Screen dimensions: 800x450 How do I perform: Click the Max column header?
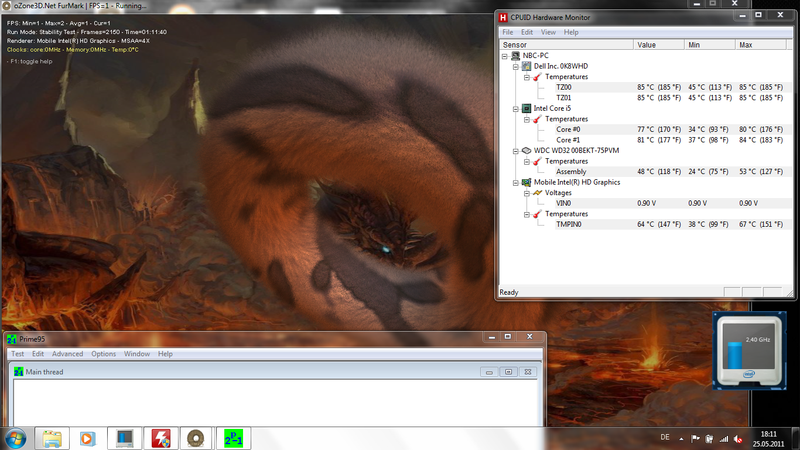(x=761, y=45)
